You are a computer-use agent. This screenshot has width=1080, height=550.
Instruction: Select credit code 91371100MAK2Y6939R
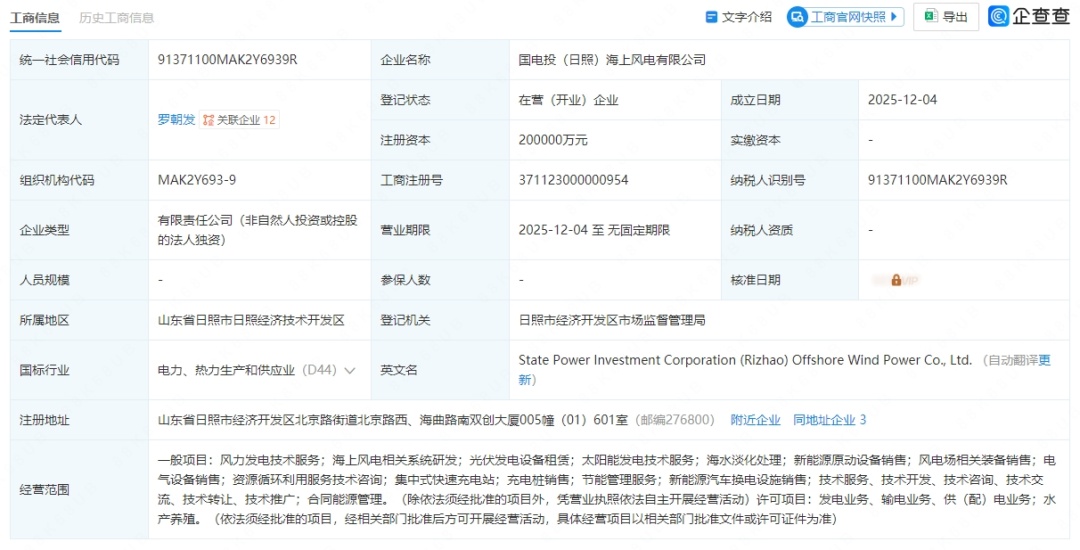227,60
